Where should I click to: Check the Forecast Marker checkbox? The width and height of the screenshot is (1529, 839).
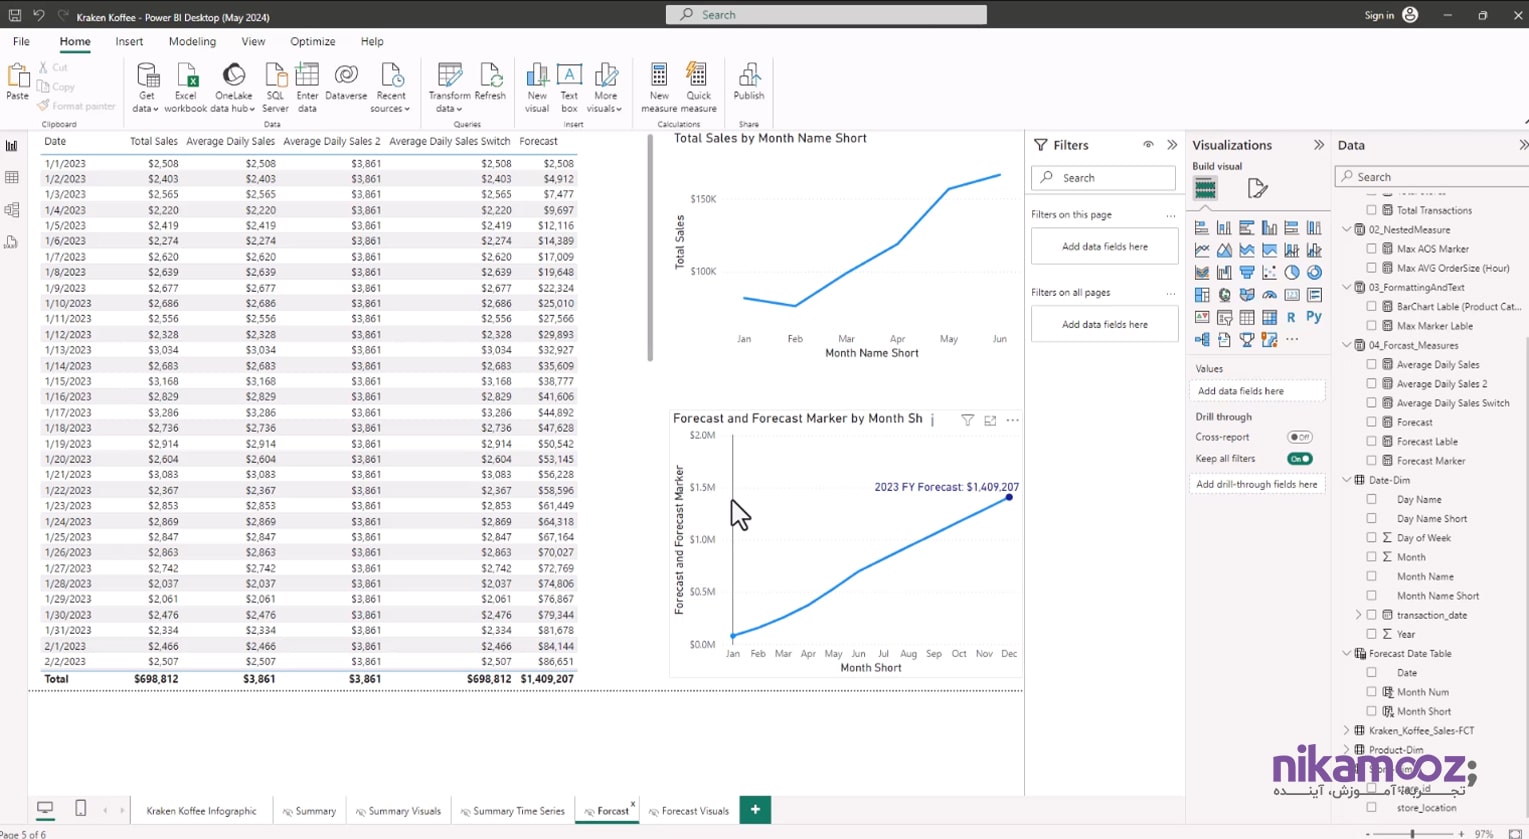coord(1372,461)
